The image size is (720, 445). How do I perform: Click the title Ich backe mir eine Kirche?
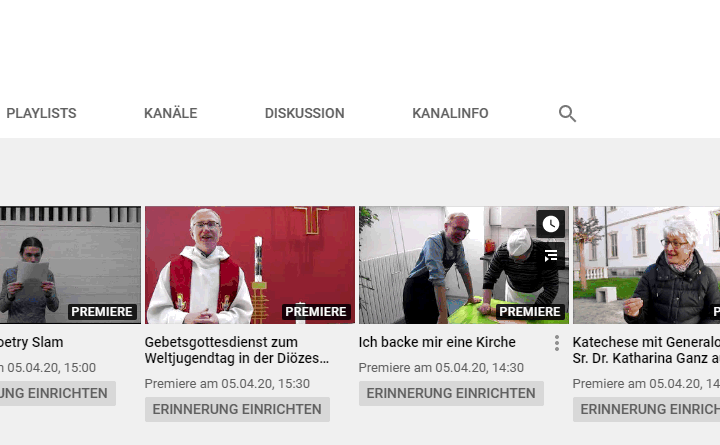(437, 342)
